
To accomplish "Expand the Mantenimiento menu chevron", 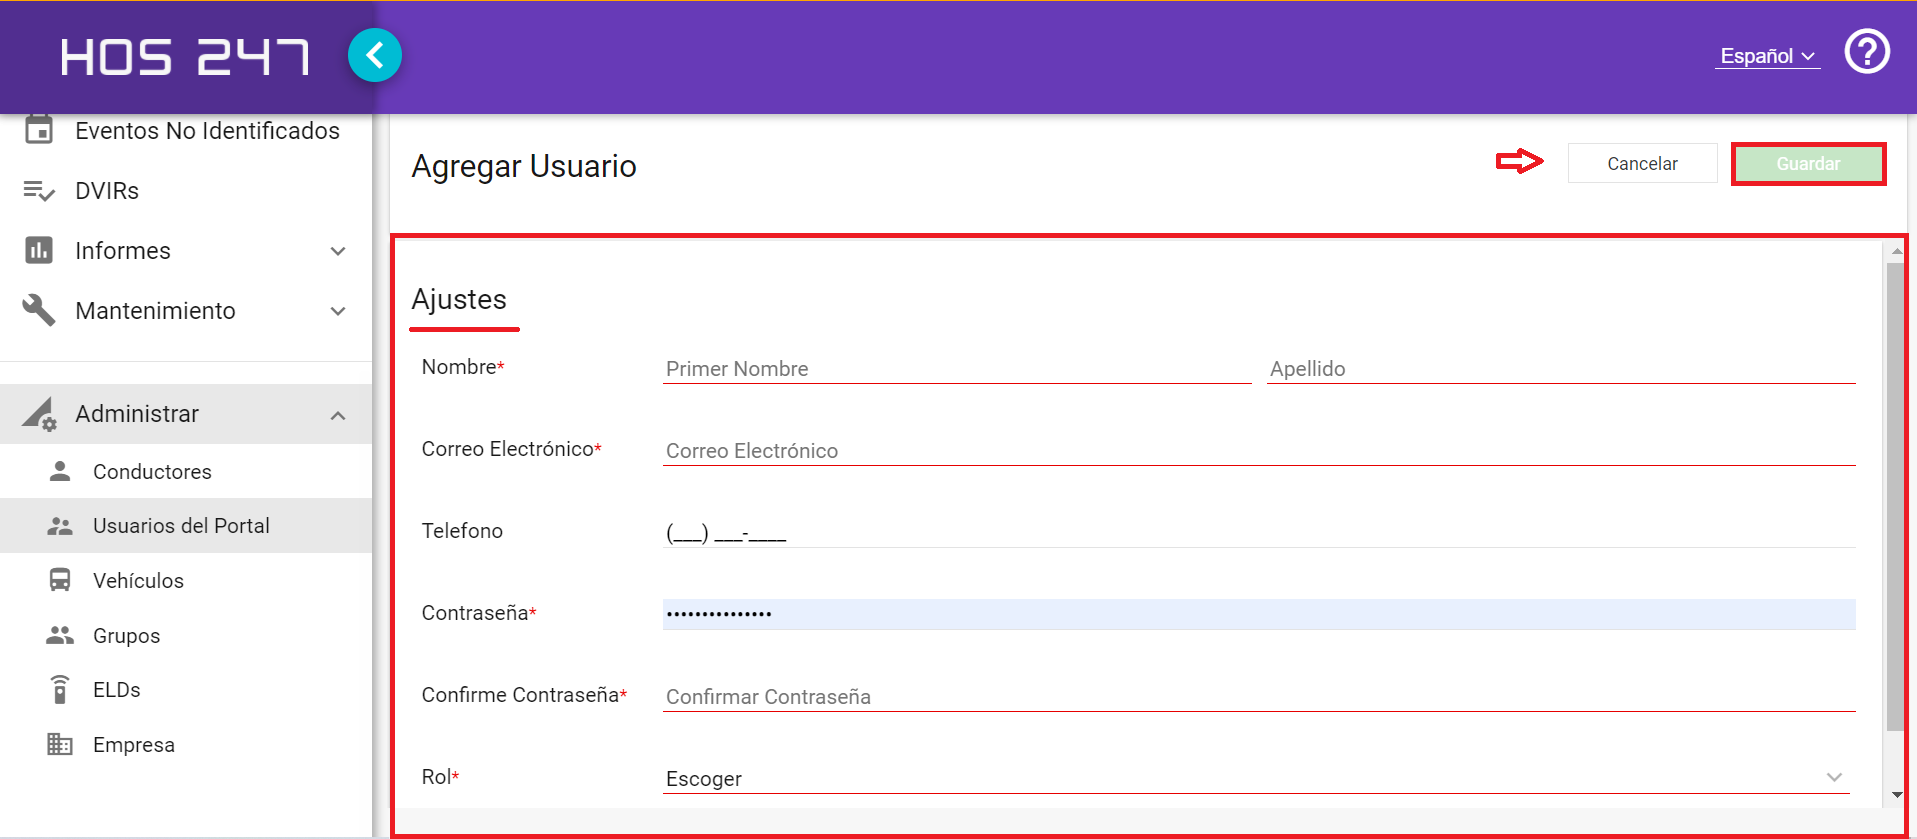I will click(338, 311).
